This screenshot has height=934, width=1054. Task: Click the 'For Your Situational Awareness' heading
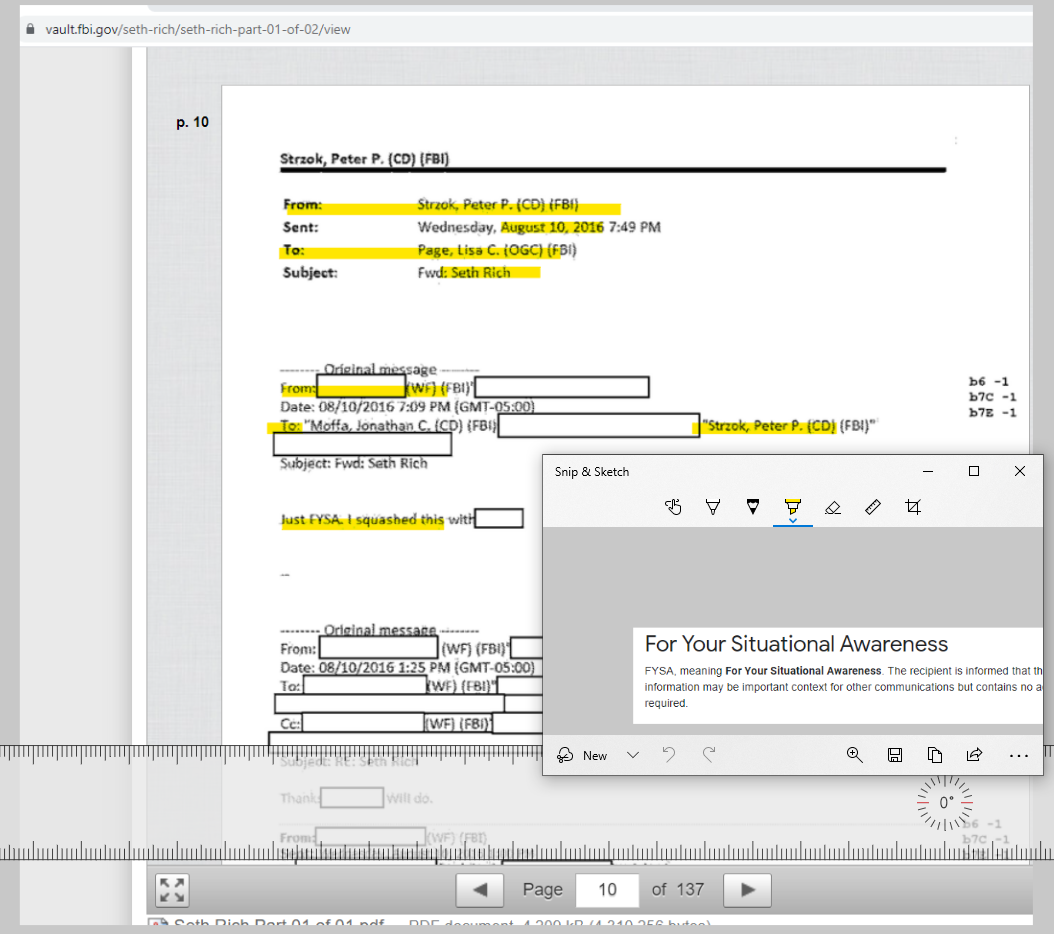click(x=797, y=644)
